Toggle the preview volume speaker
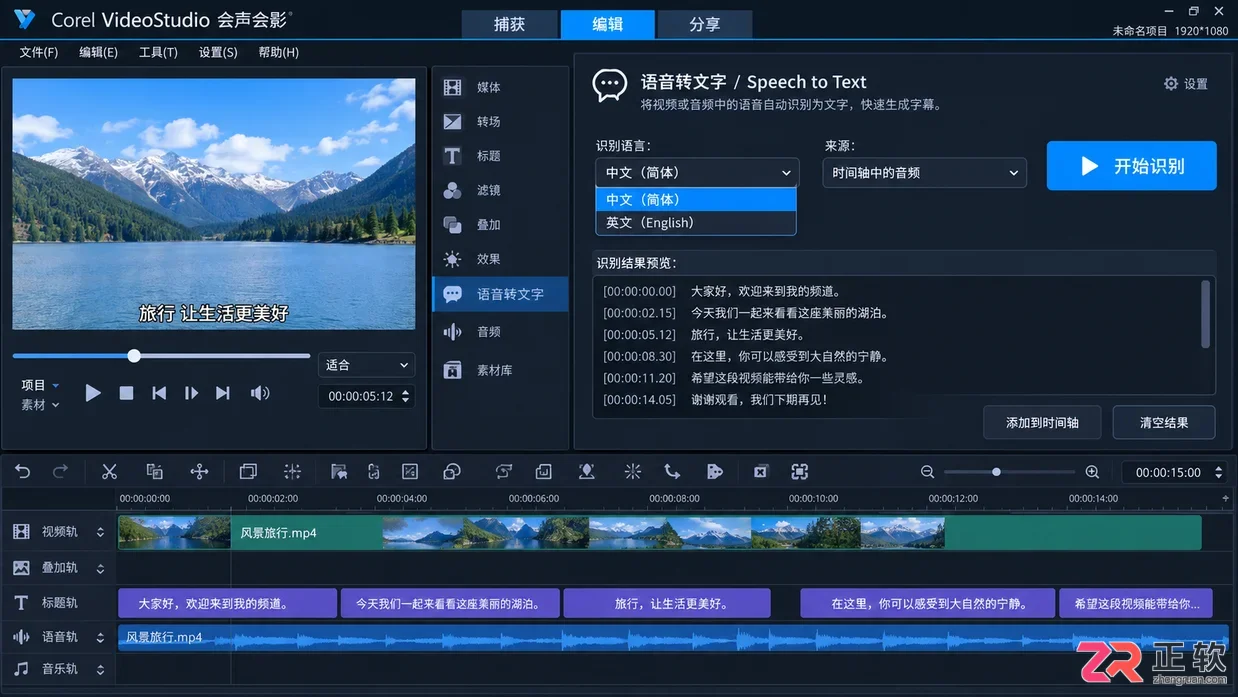 pyautogui.click(x=260, y=393)
